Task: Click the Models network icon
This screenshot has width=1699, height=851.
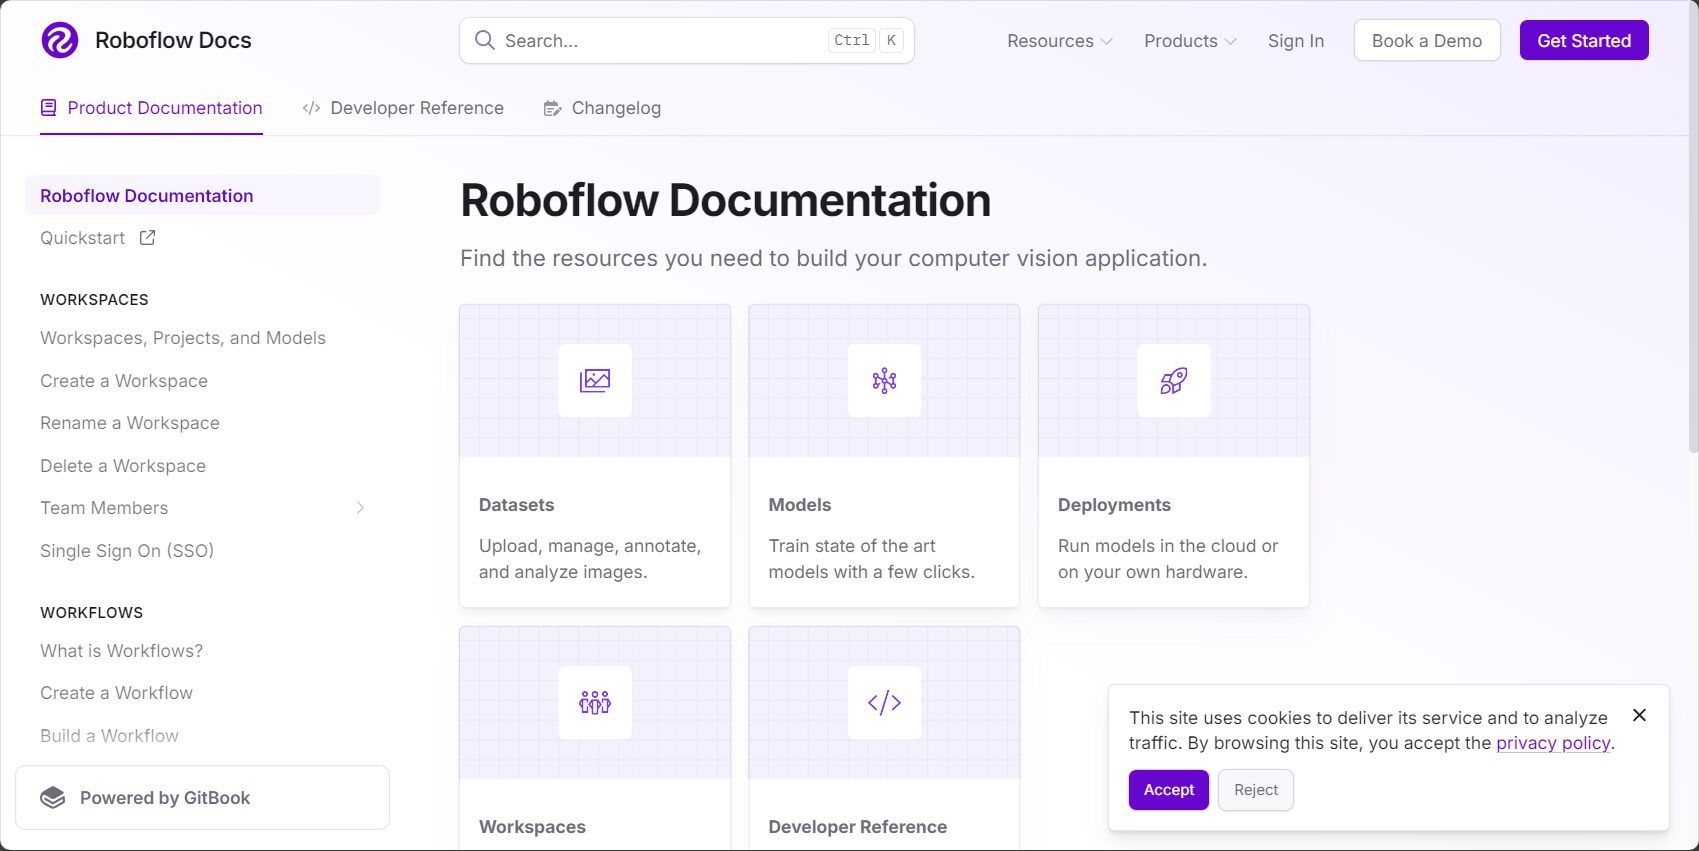Action: pyautogui.click(x=884, y=380)
